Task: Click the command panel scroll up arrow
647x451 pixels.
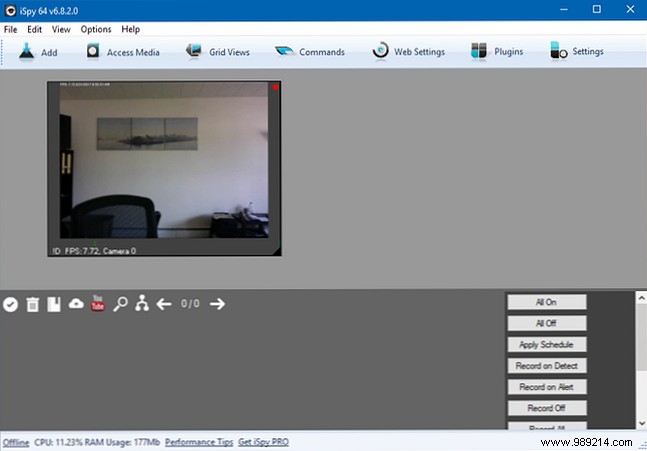Action: [x=641, y=298]
